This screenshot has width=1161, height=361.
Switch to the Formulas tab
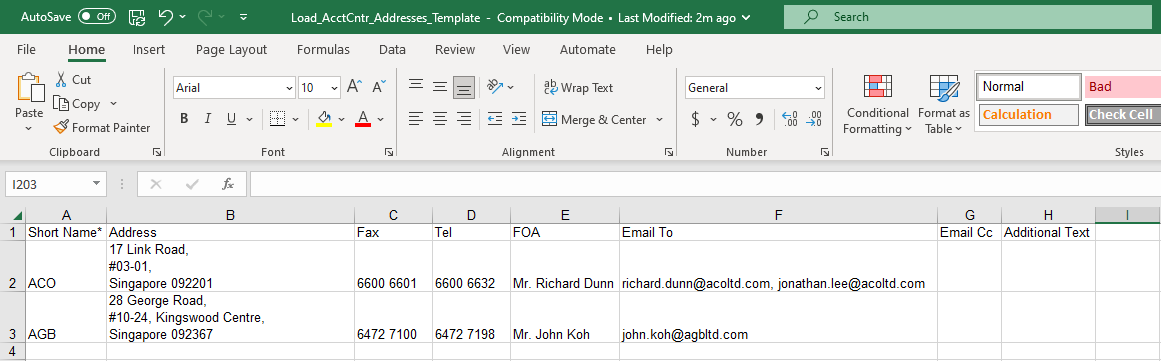pos(323,50)
